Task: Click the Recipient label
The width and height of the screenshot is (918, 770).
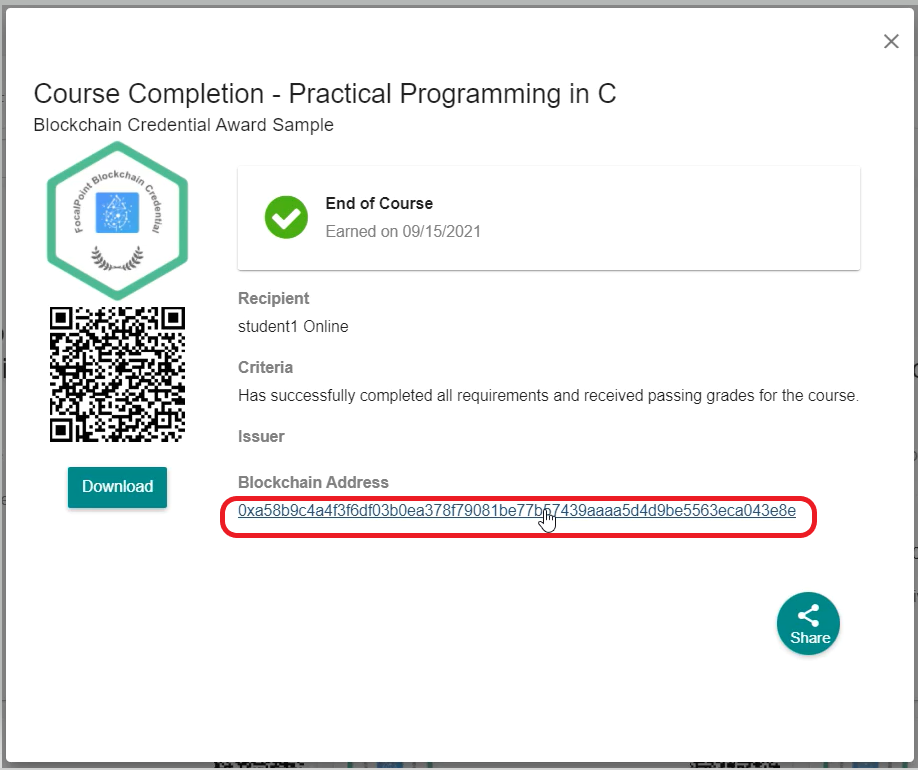Action: [273, 298]
